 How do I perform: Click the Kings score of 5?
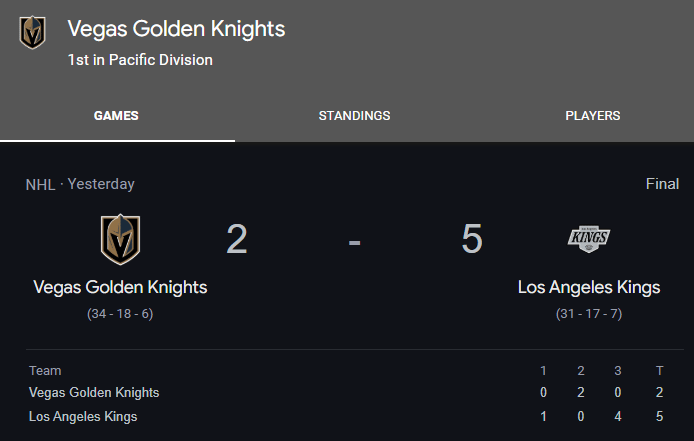472,239
